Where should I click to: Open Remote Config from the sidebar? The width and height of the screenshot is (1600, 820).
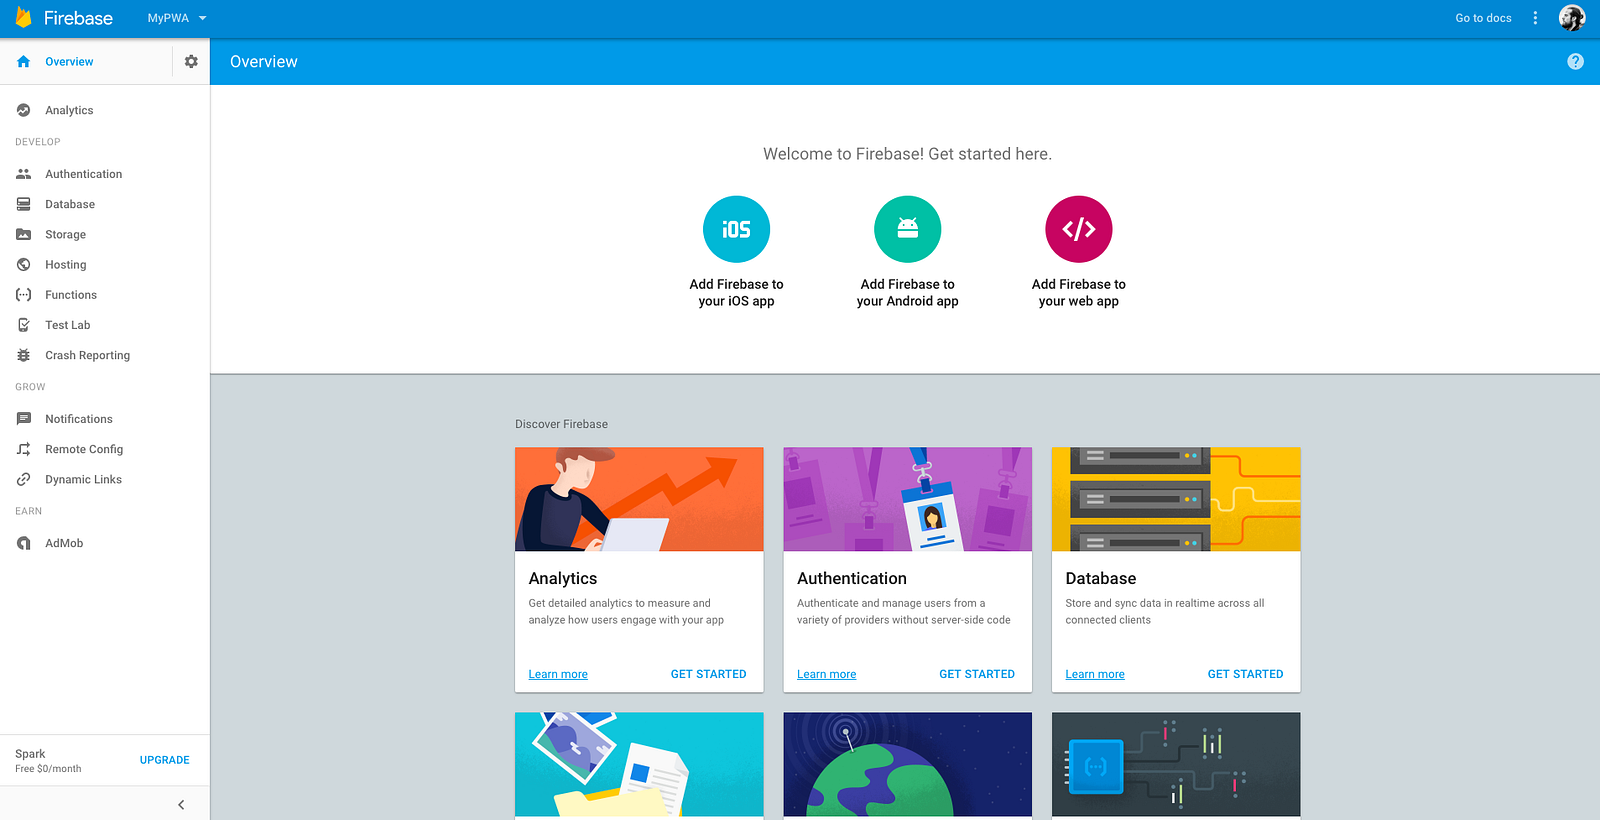pyautogui.click(x=84, y=450)
